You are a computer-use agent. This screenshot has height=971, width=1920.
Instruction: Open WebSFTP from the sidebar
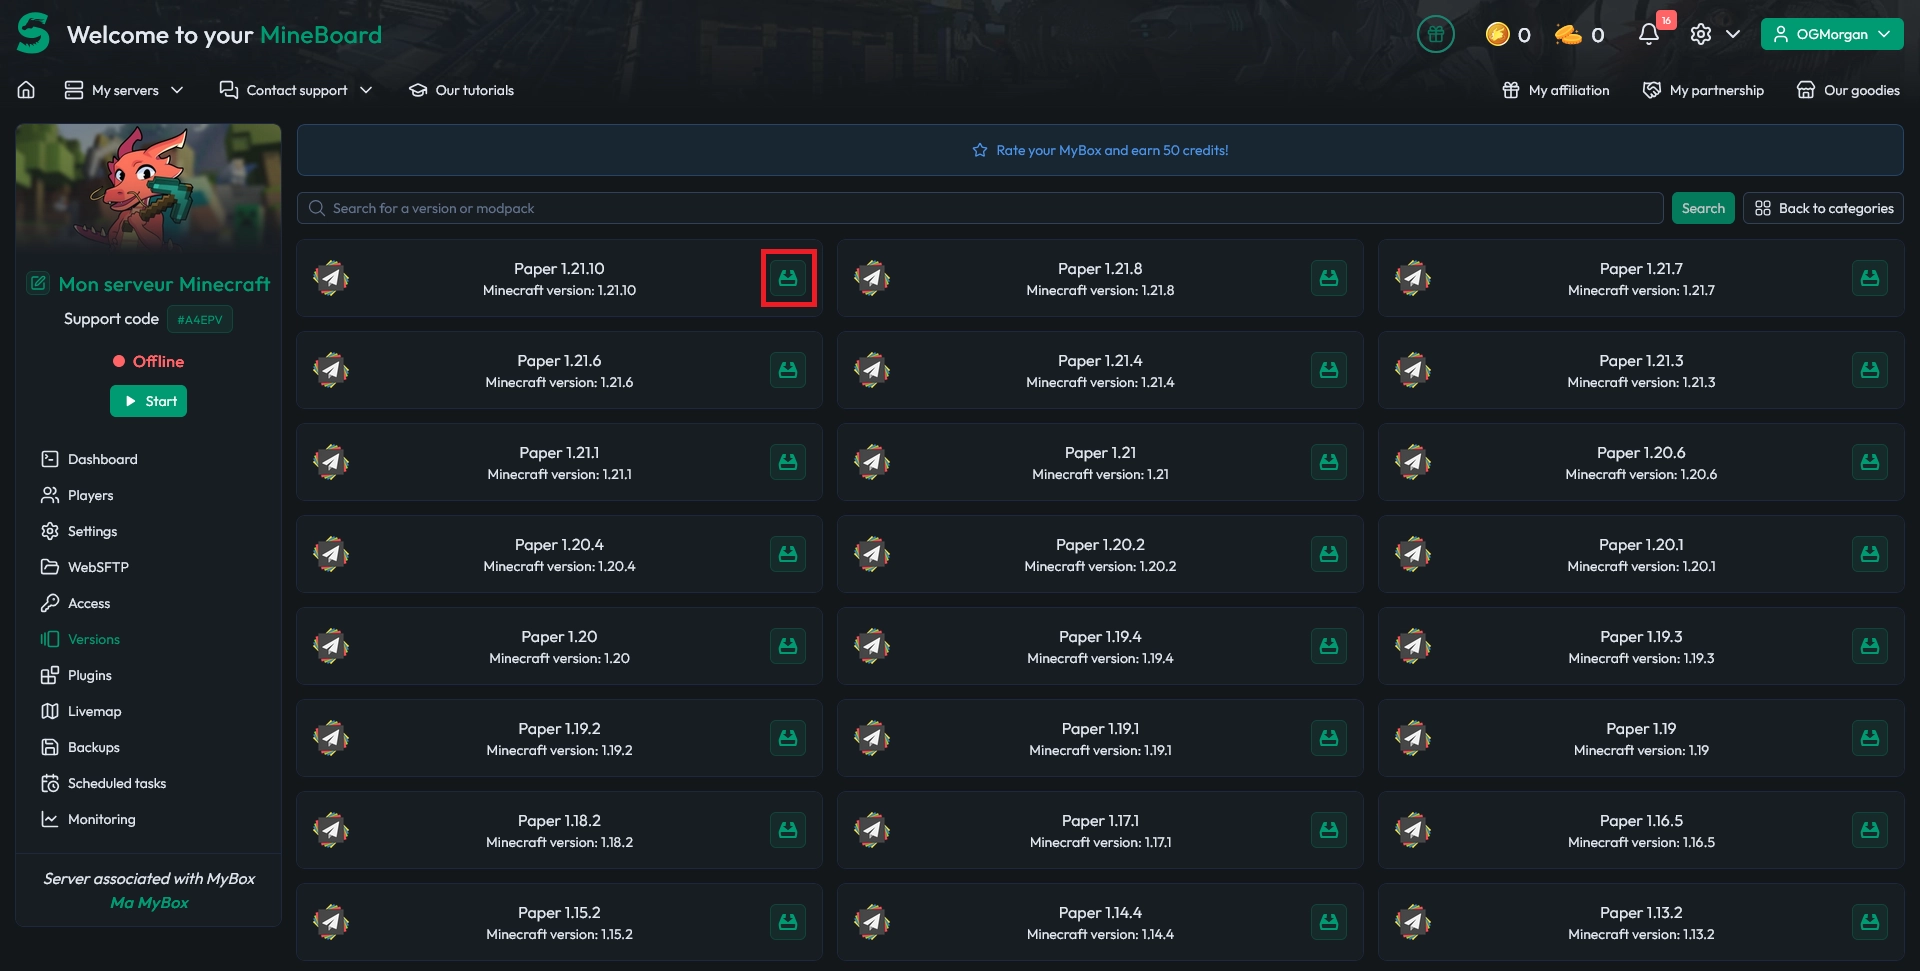97,567
